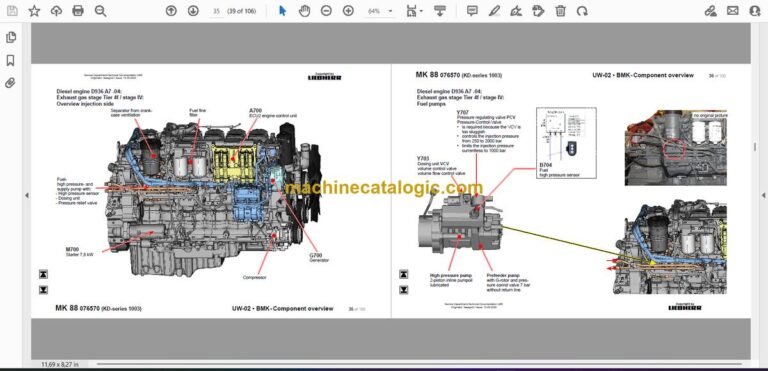Click the Save file icon

[x=12, y=11]
